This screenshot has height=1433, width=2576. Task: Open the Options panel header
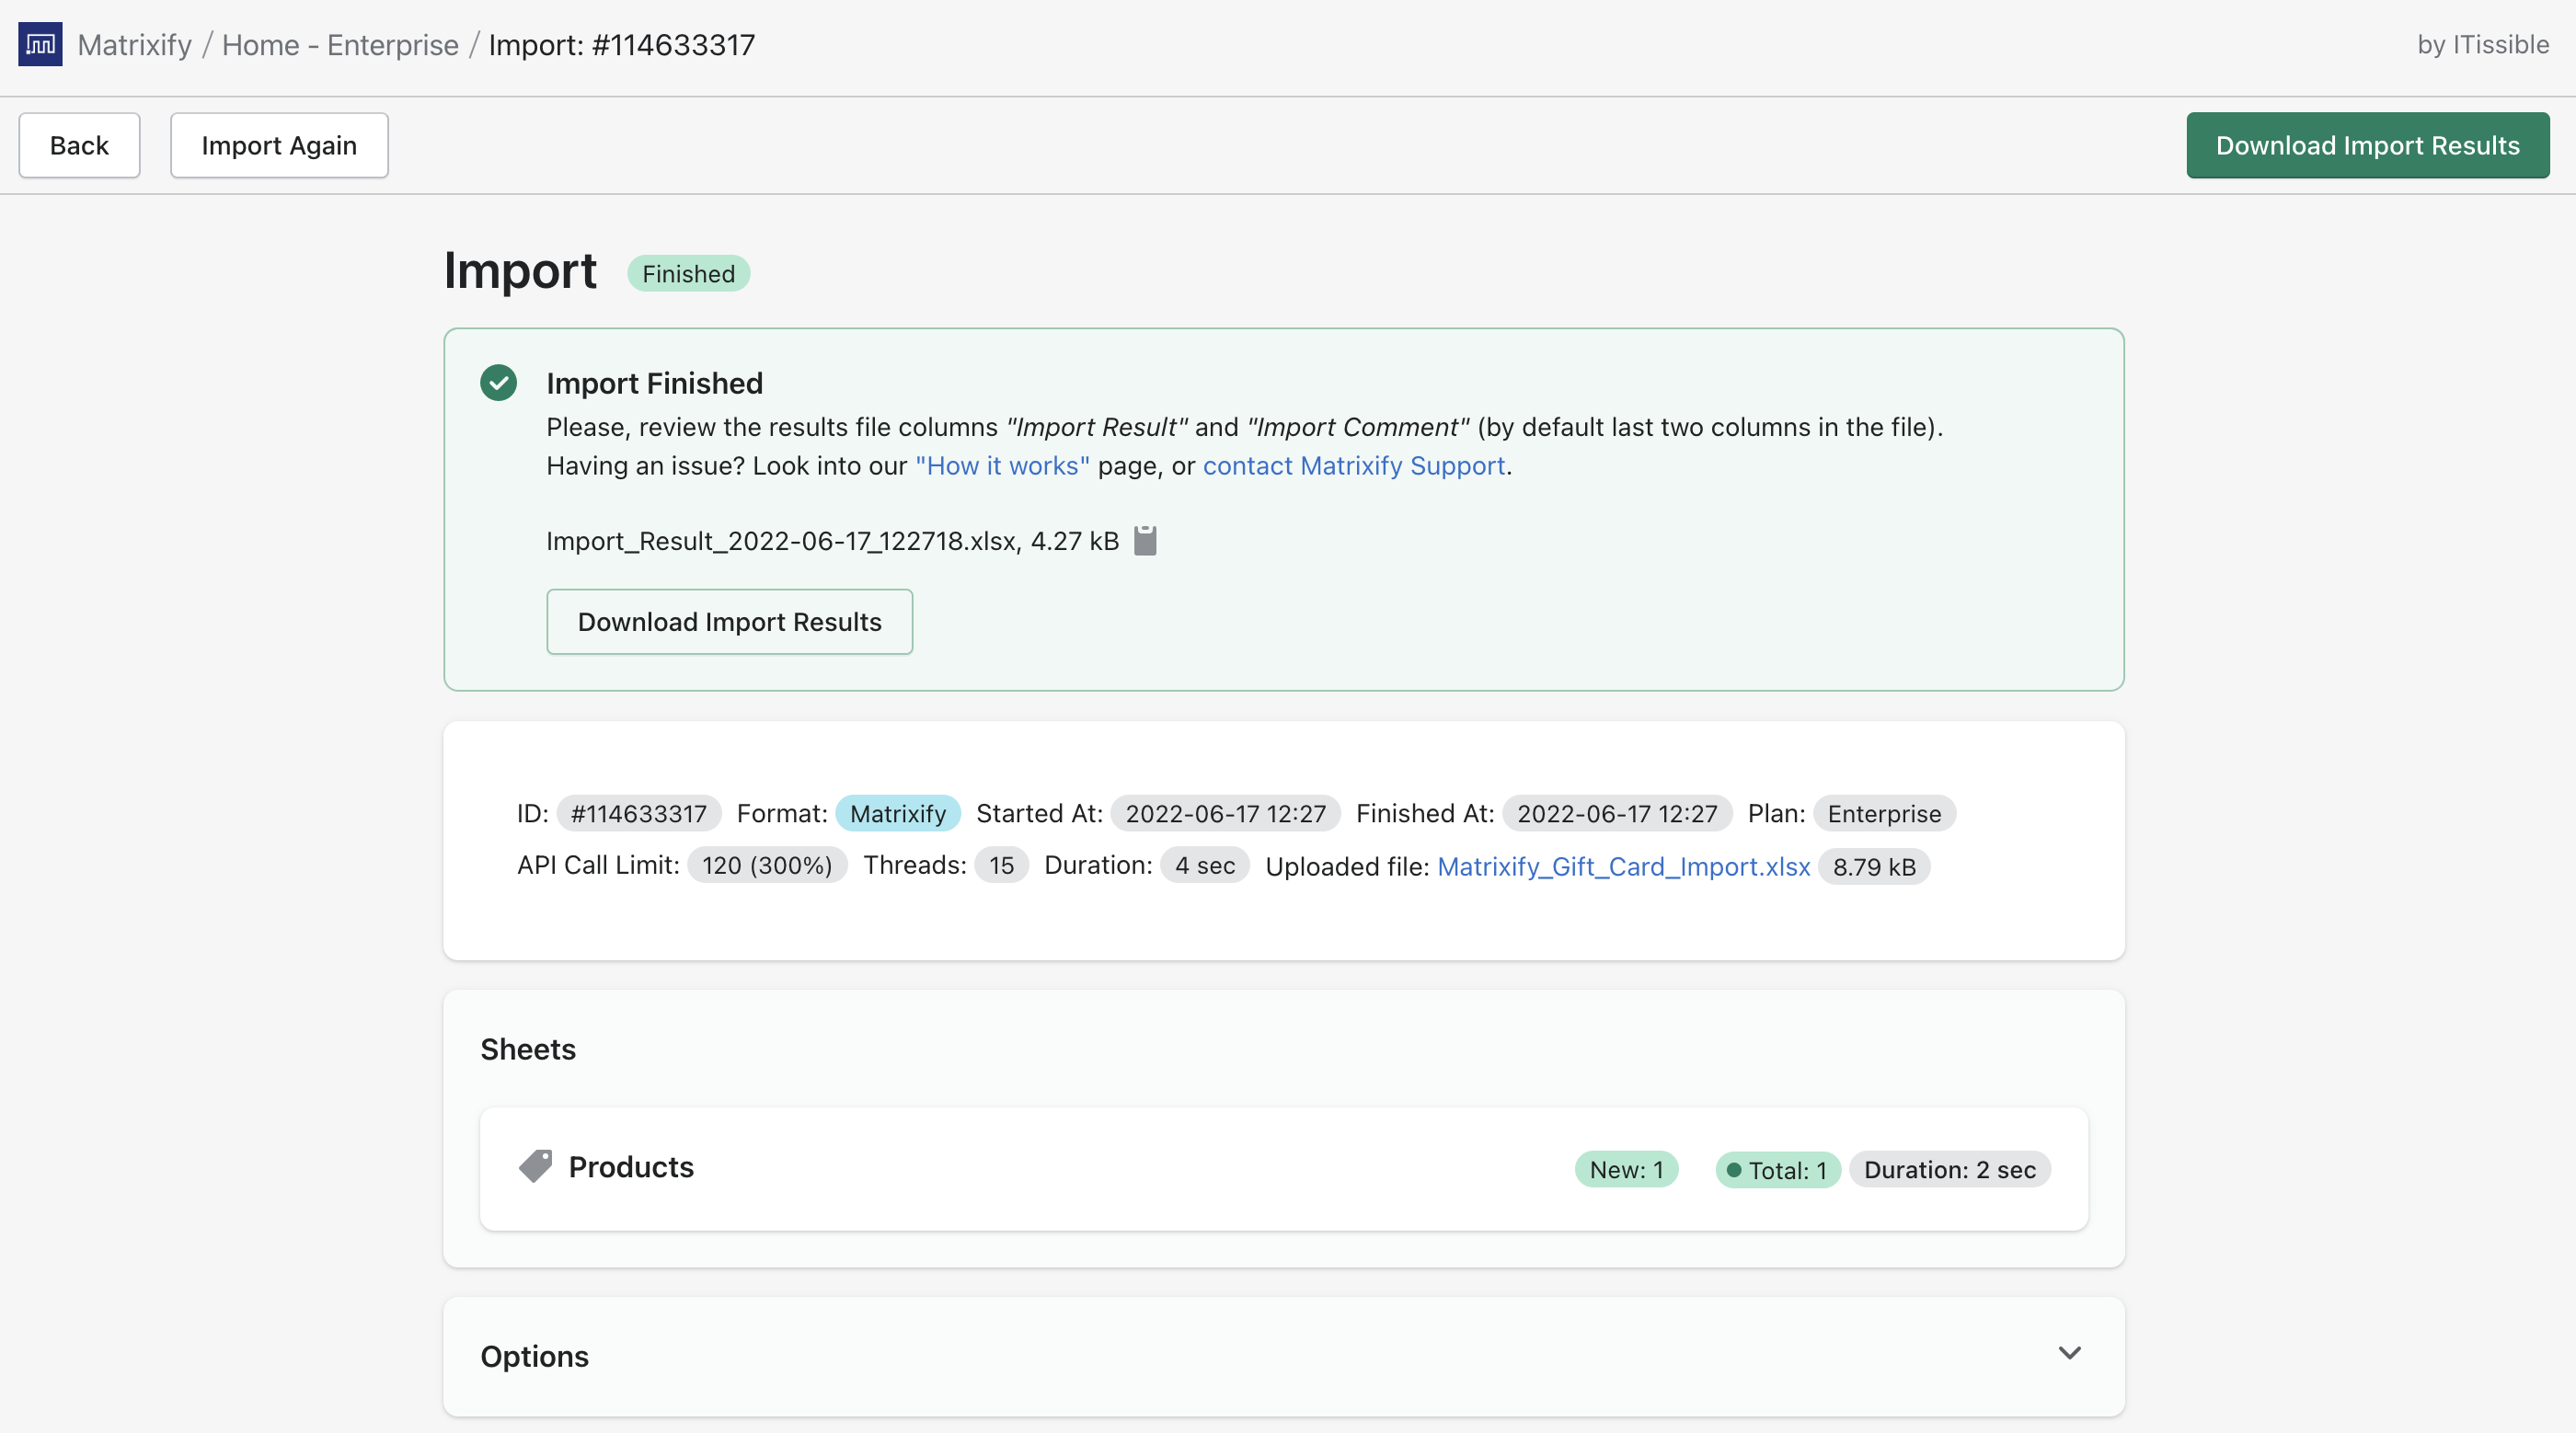[x=534, y=1356]
